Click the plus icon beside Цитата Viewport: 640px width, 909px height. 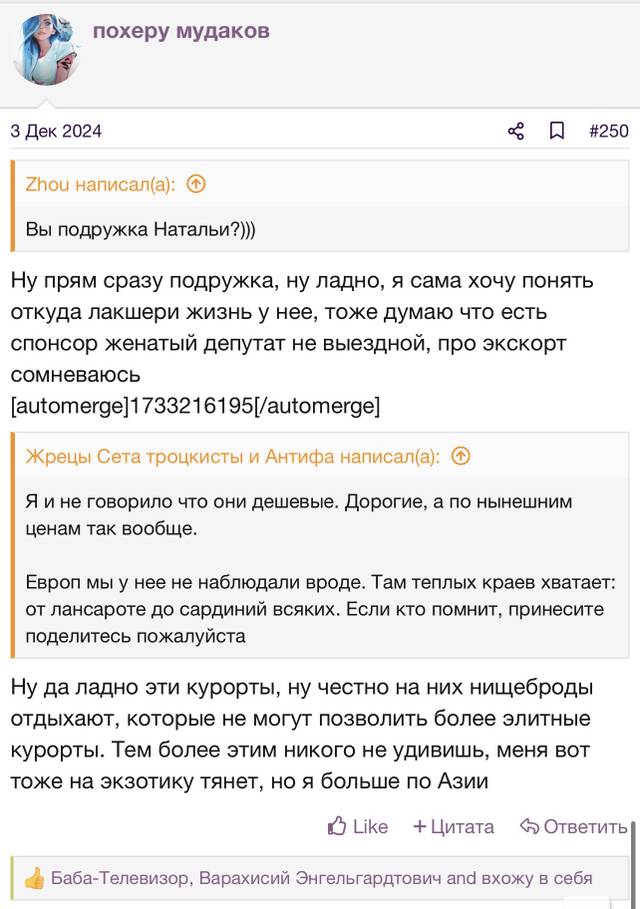point(420,826)
